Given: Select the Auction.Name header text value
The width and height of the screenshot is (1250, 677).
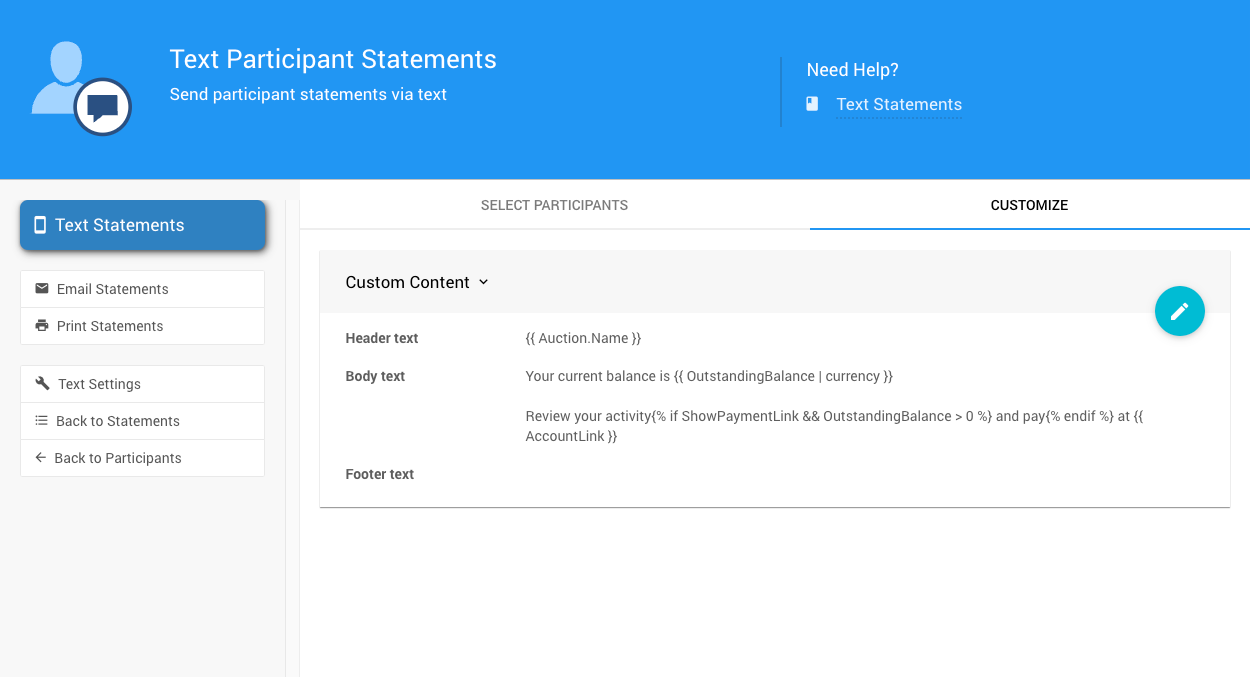Looking at the screenshot, I should 583,338.
